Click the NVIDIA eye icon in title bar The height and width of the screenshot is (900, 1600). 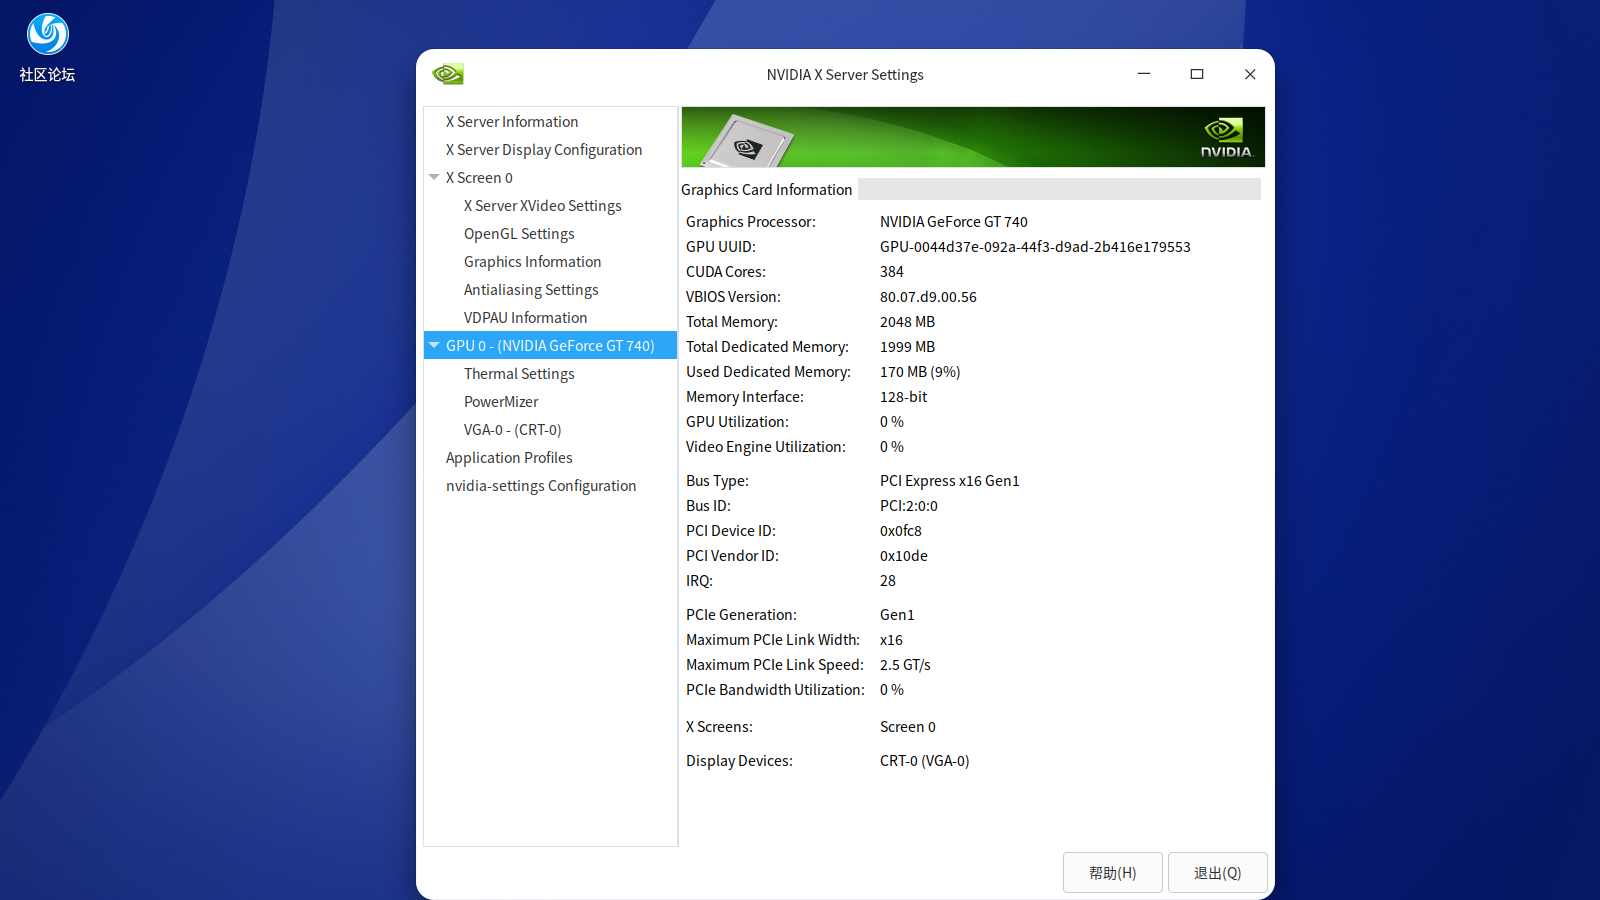tap(448, 74)
